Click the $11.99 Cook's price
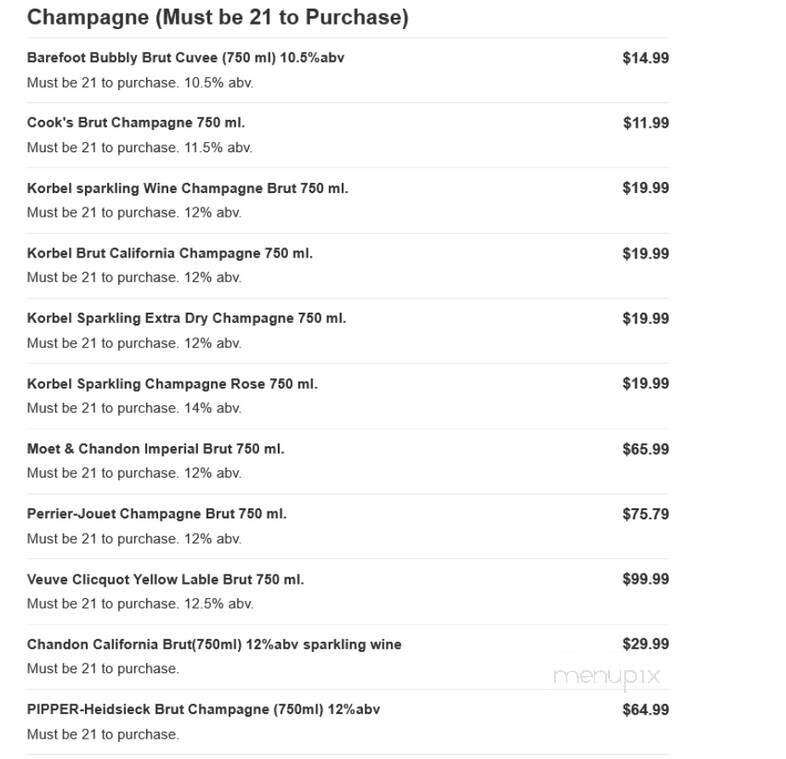Image resolution: width=786 pixels, height=759 pixels. (x=645, y=123)
